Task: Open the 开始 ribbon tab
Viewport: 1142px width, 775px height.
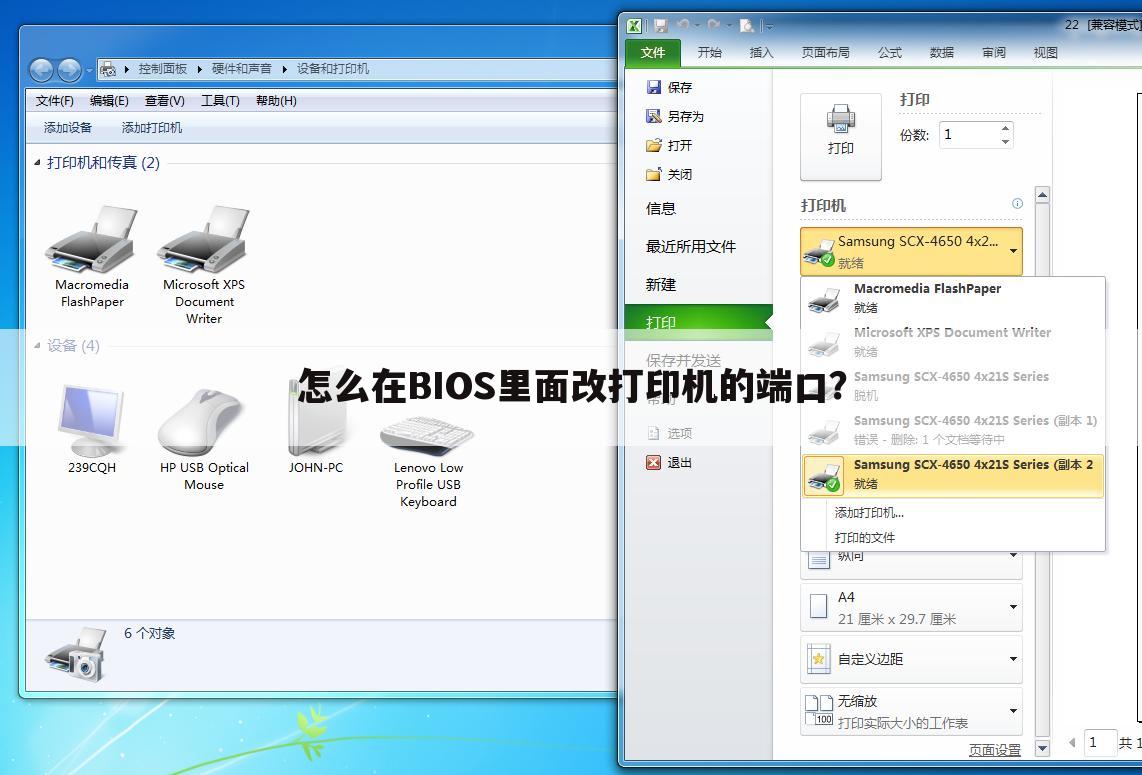Action: [709, 52]
